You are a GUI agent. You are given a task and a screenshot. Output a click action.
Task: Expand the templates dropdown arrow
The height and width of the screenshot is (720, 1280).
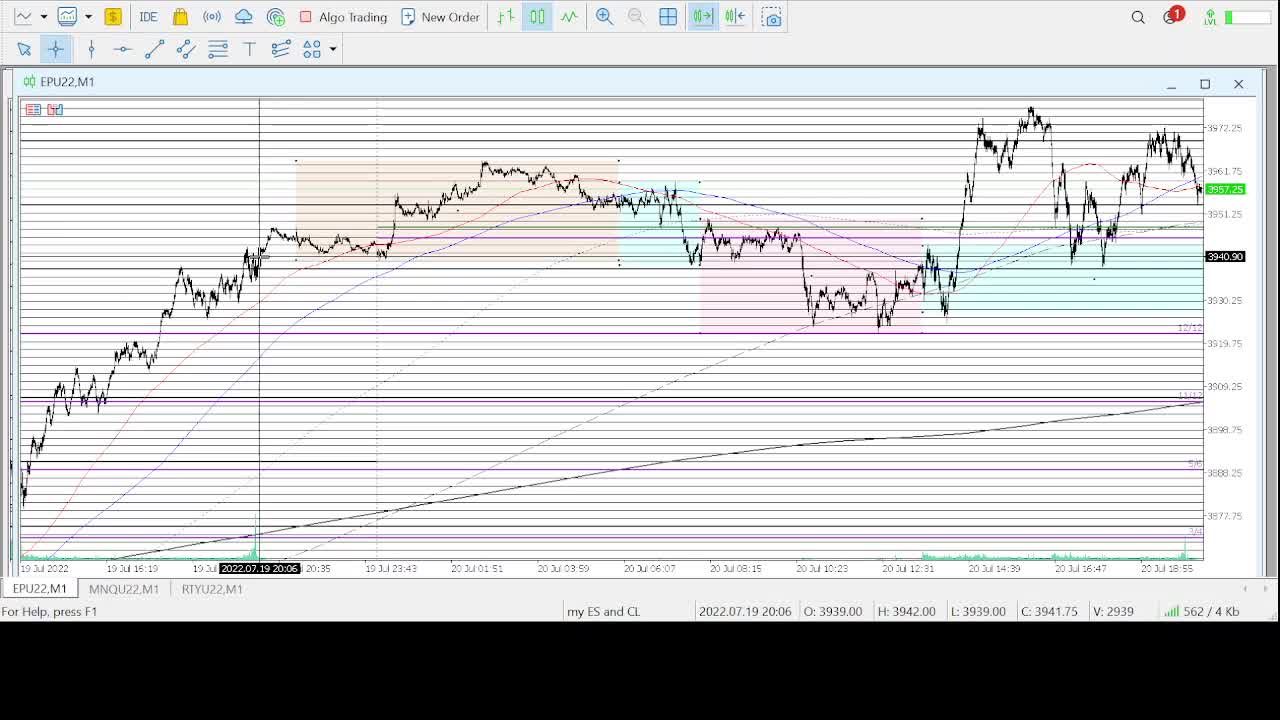88,17
